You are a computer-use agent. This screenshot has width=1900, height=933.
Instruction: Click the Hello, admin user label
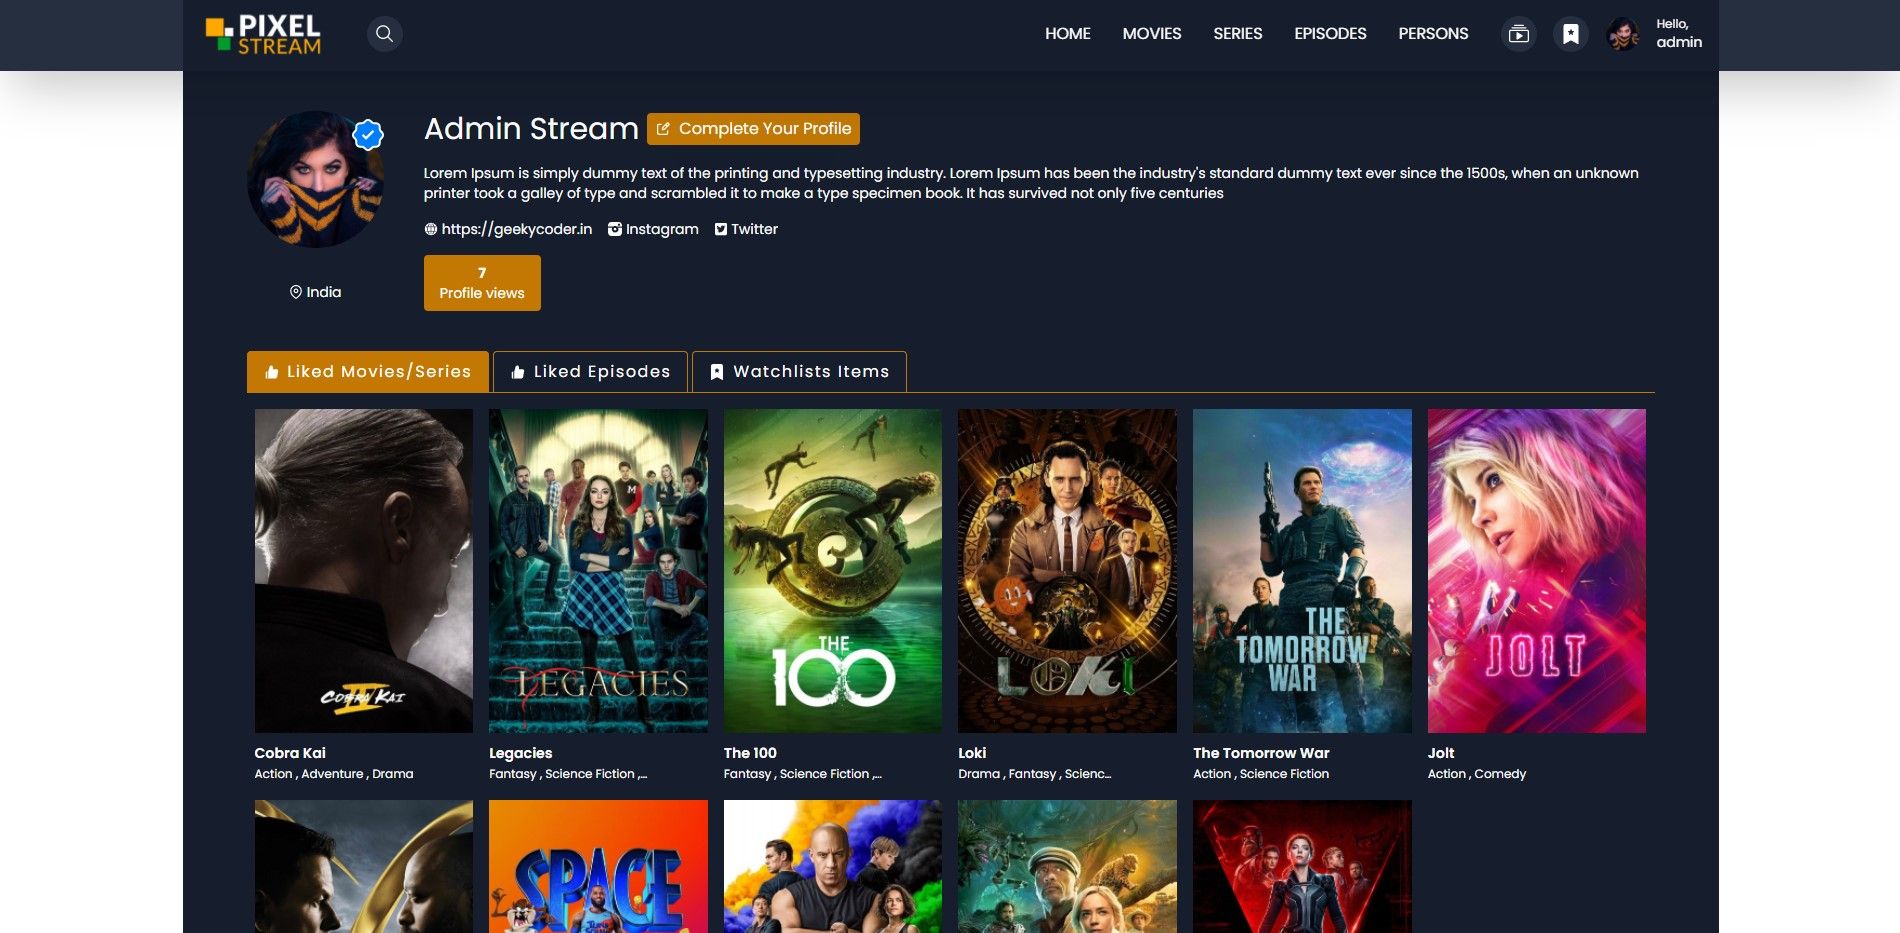tap(1679, 34)
